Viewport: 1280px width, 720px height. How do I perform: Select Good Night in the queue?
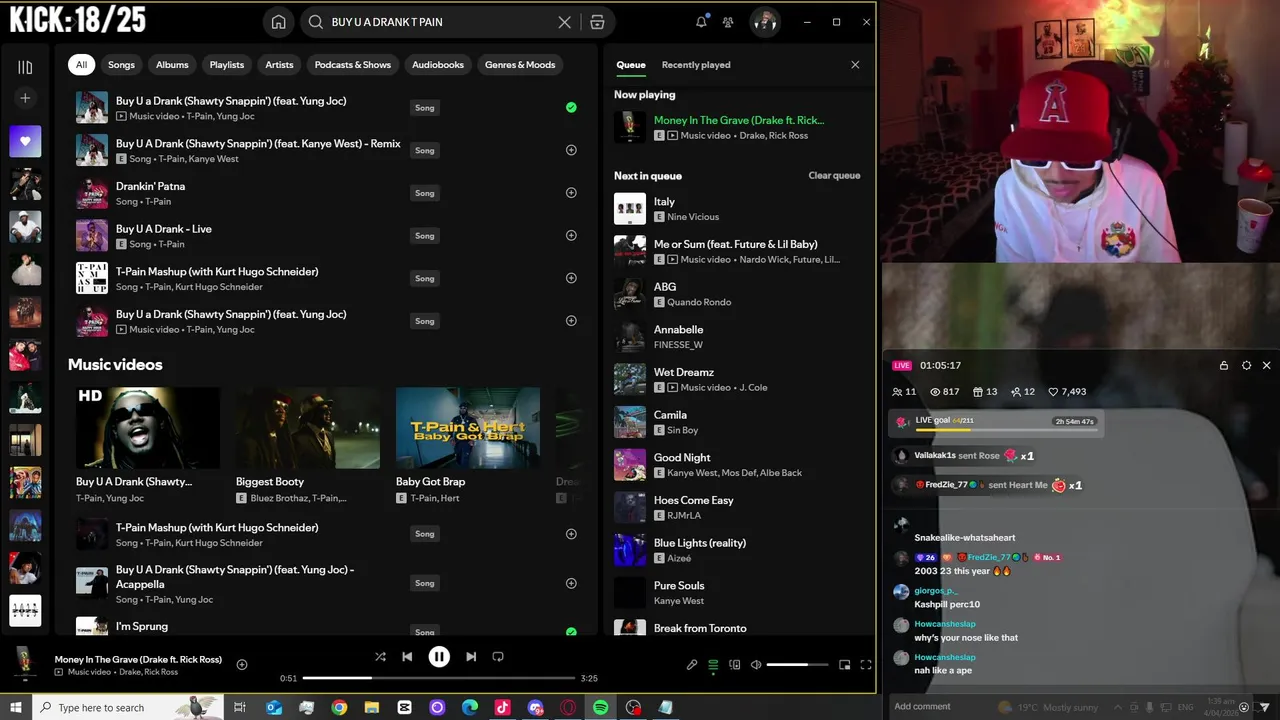(737, 465)
